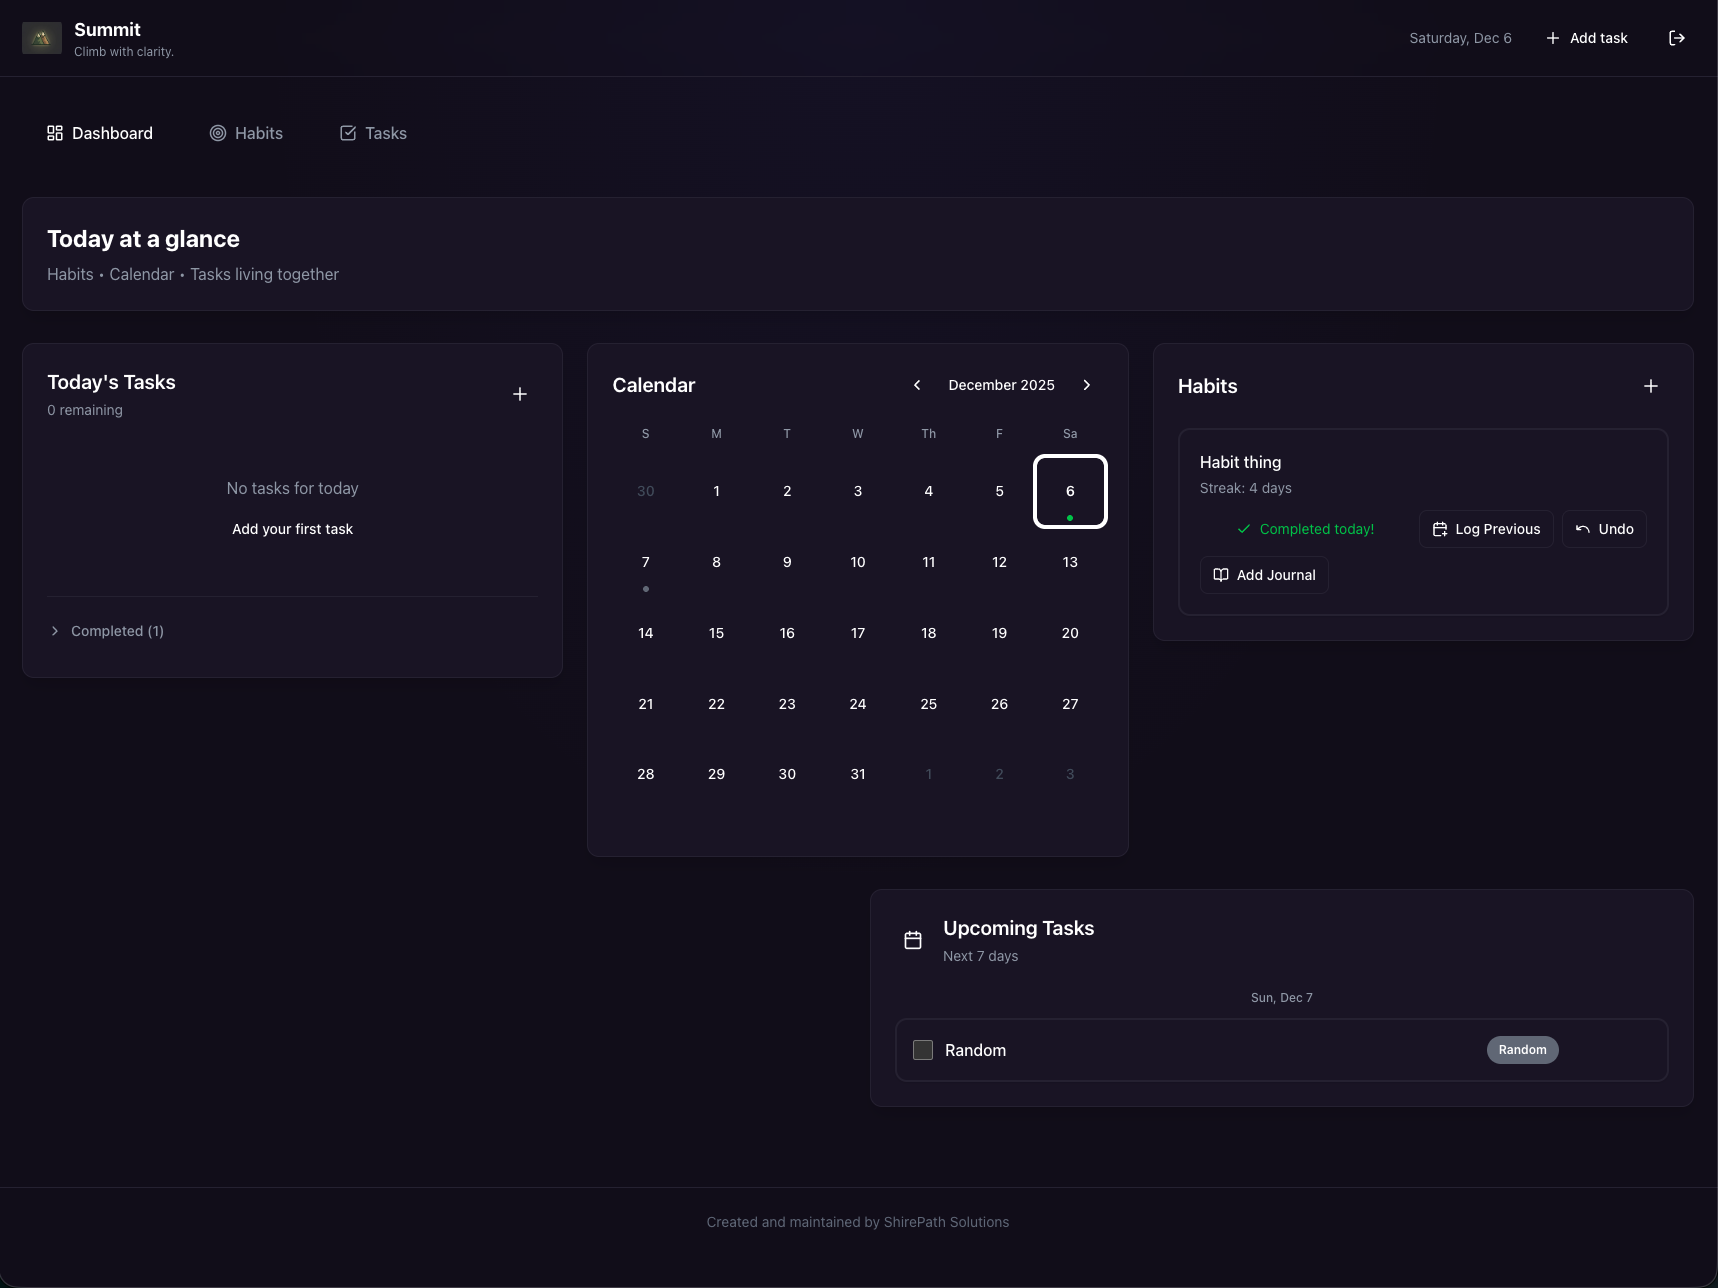Click the logout icon in top right

click(x=1678, y=37)
